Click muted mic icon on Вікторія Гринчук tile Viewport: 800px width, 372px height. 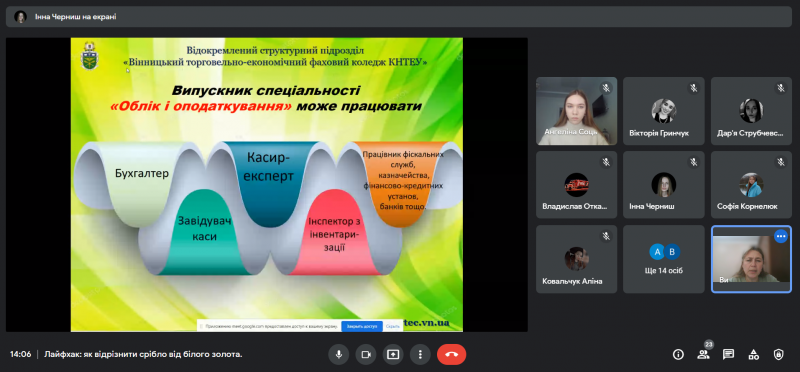click(693, 88)
